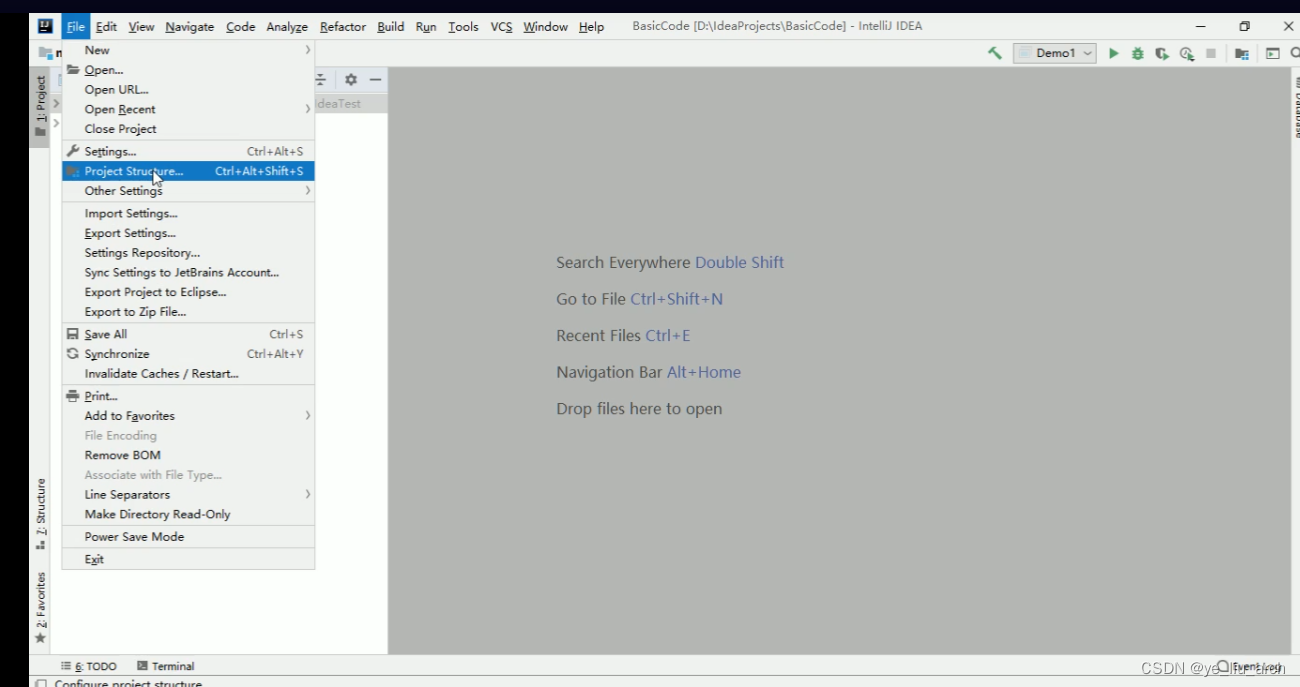Select Exit in the File menu
Viewport: 1300px width, 687px height.
pyautogui.click(x=188, y=560)
